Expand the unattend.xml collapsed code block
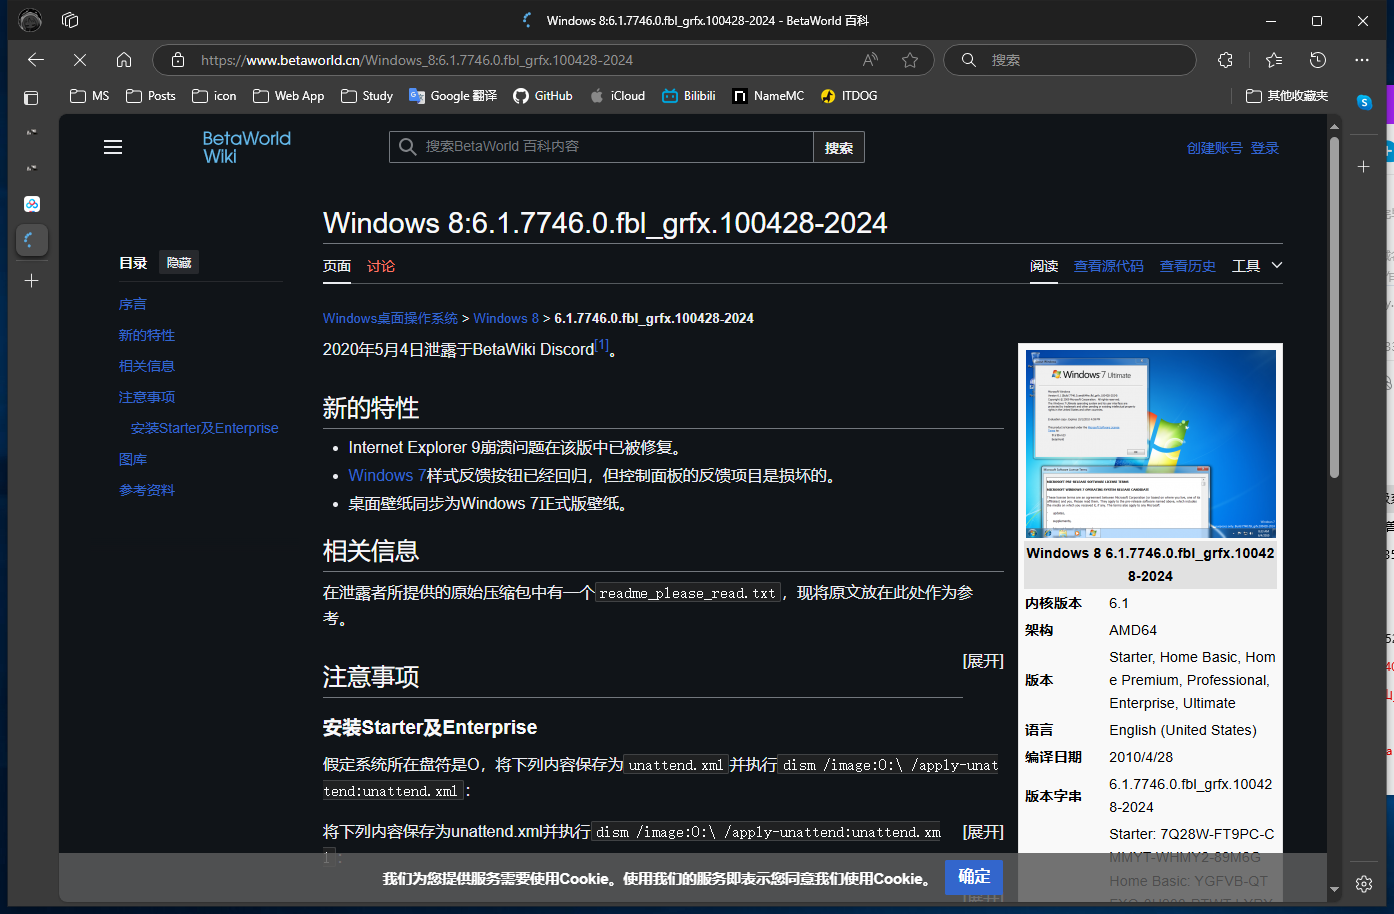The height and width of the screenshot is (914, 1394). [982, 832]
